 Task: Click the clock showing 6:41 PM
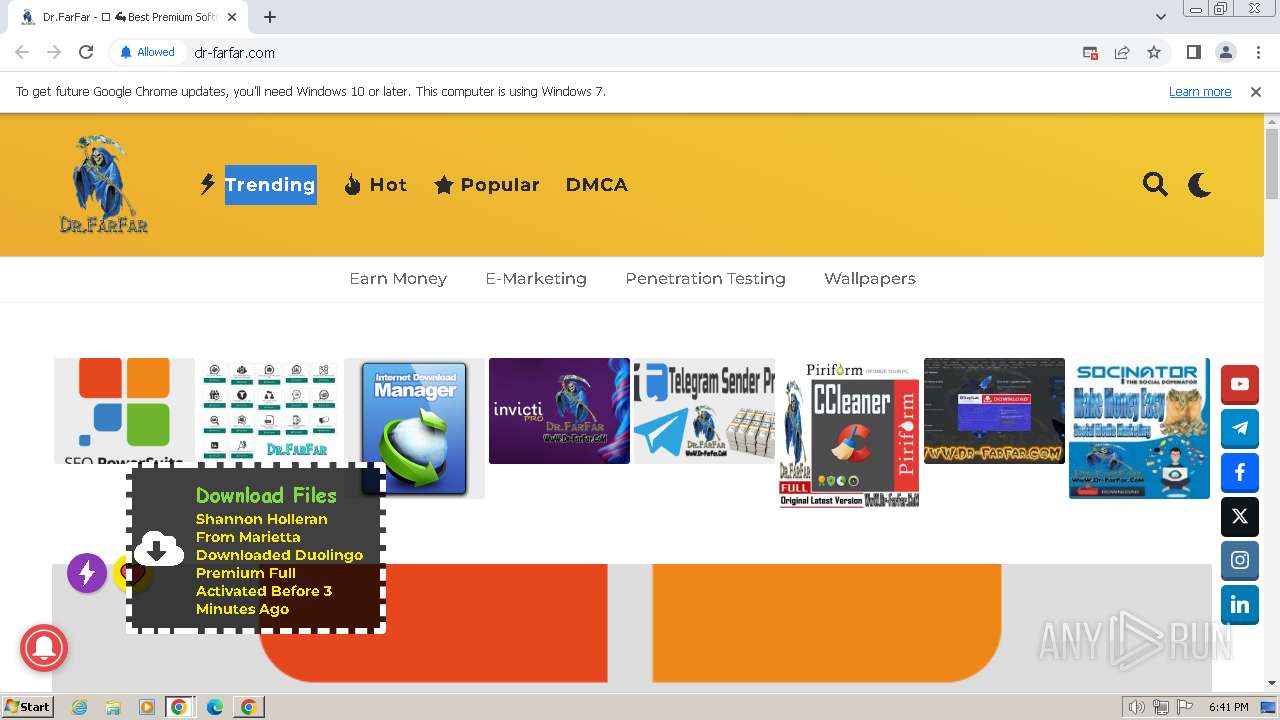[1228, 707]
